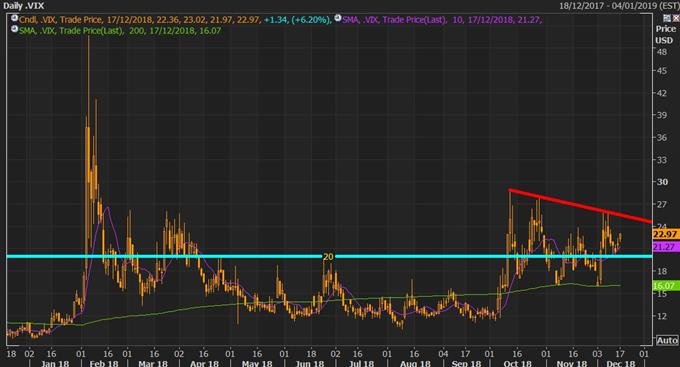Select the SMA 10 purple legend text
This screenshot has height=367, width=680.
pyautogui.click(x=442, y=20)
